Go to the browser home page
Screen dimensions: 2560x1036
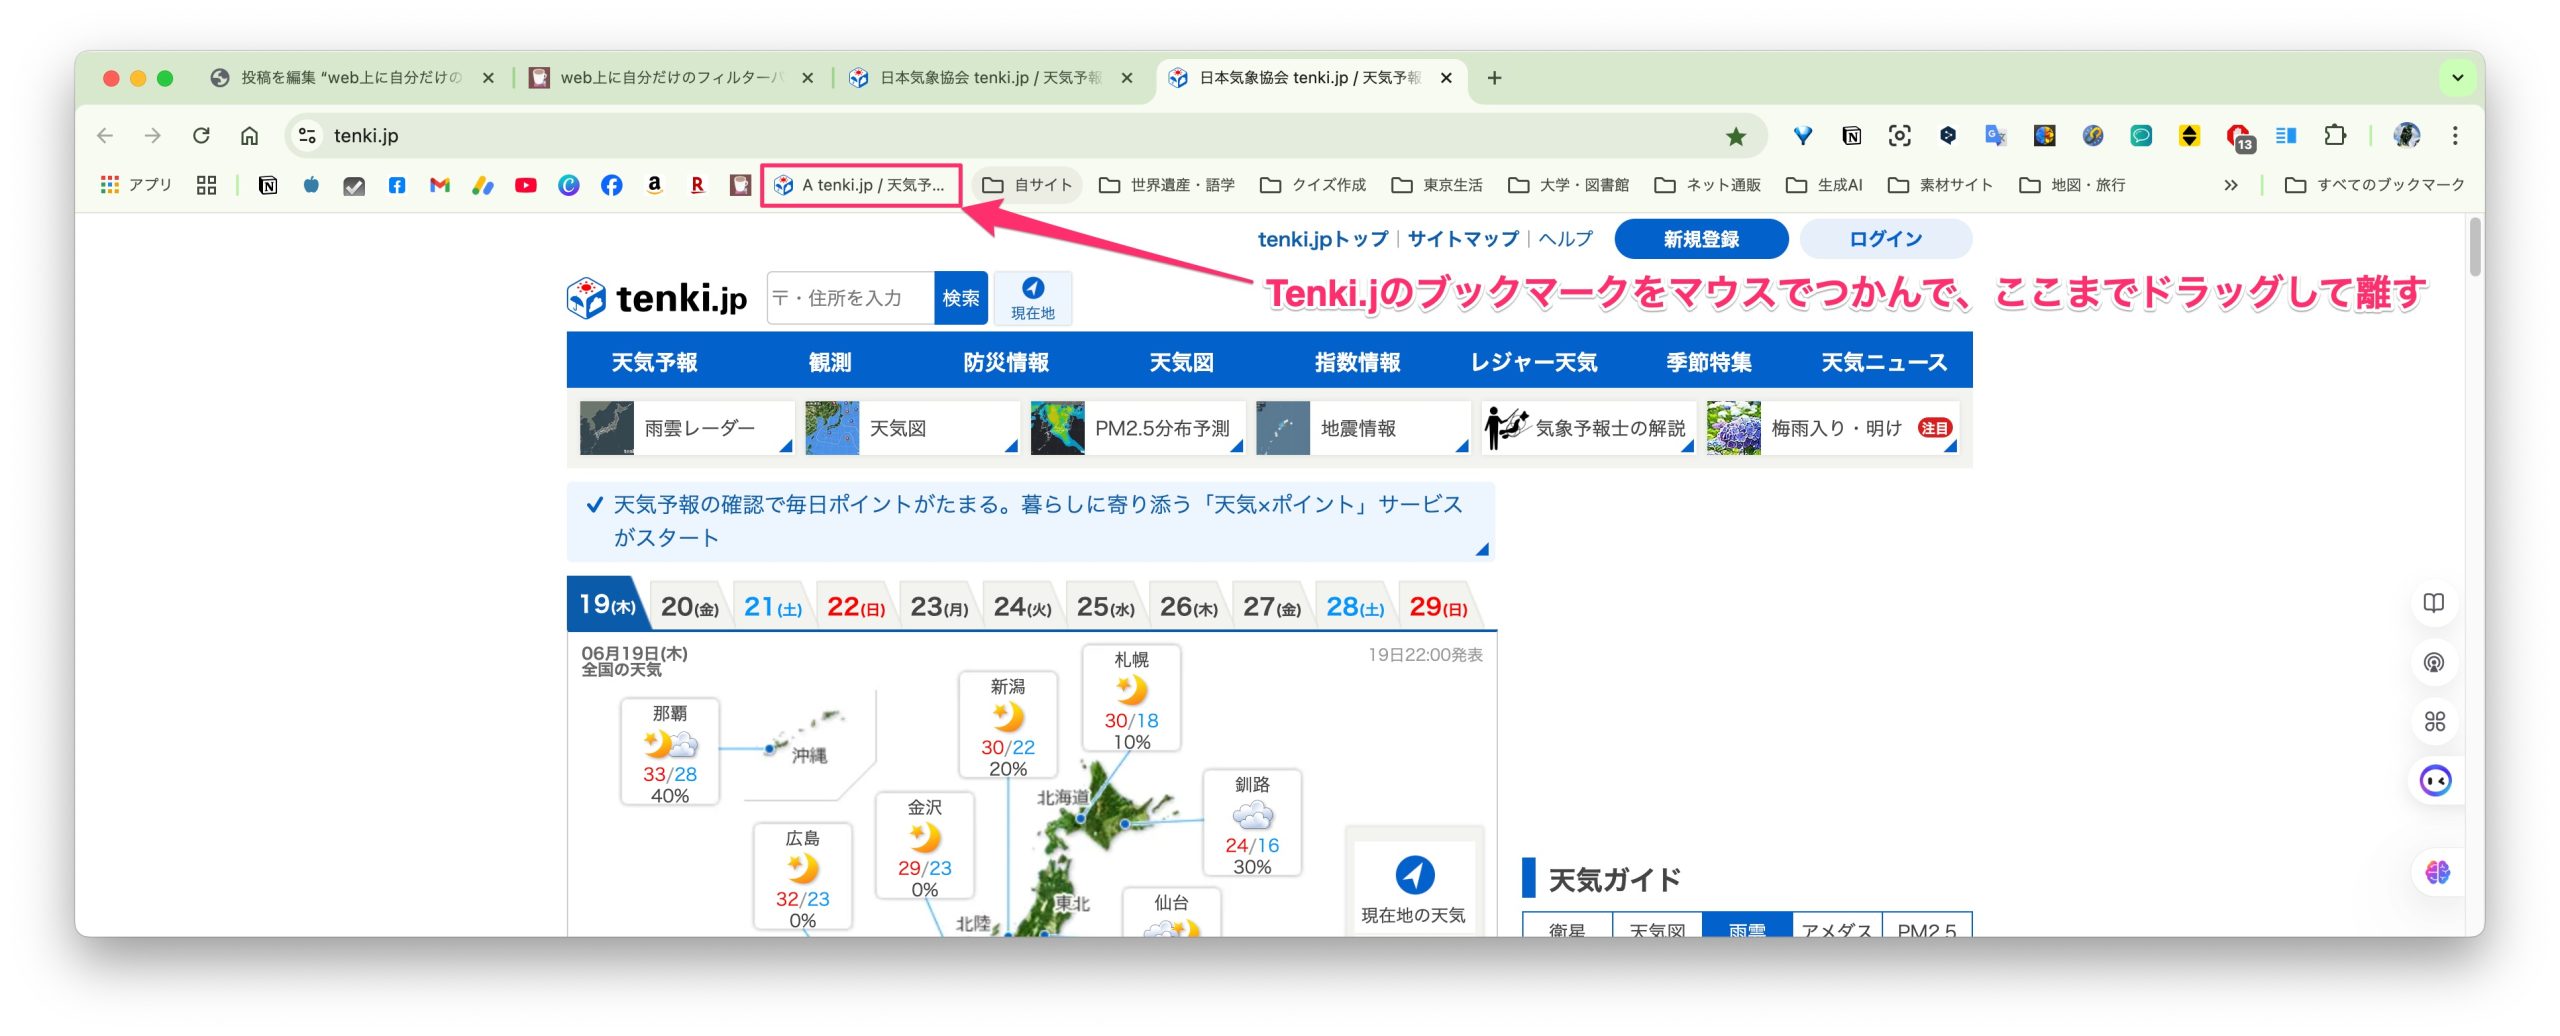coord(249,135)
